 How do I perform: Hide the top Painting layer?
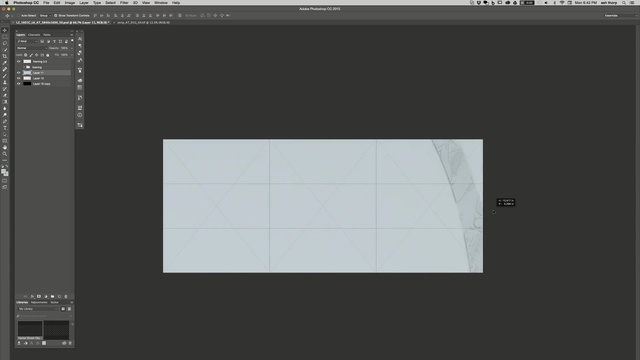coord(18,62)
